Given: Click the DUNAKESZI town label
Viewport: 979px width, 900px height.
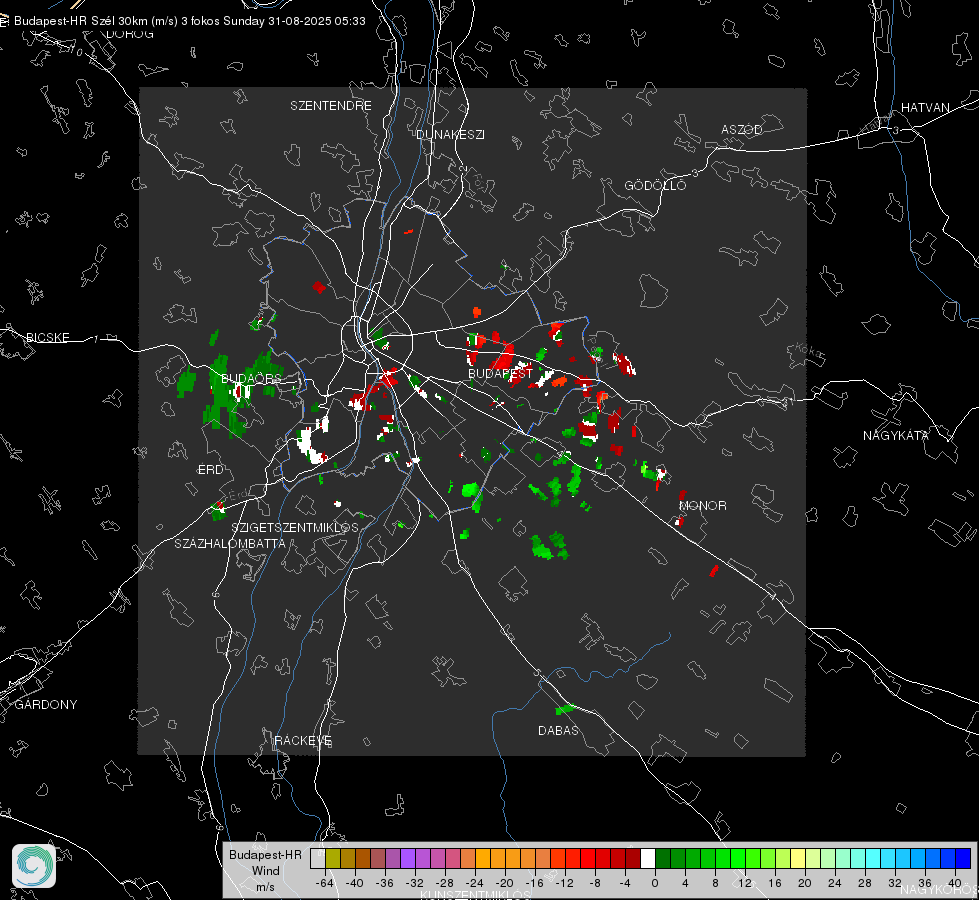Looking at the screenshot, I should click(x=450, y=134).
